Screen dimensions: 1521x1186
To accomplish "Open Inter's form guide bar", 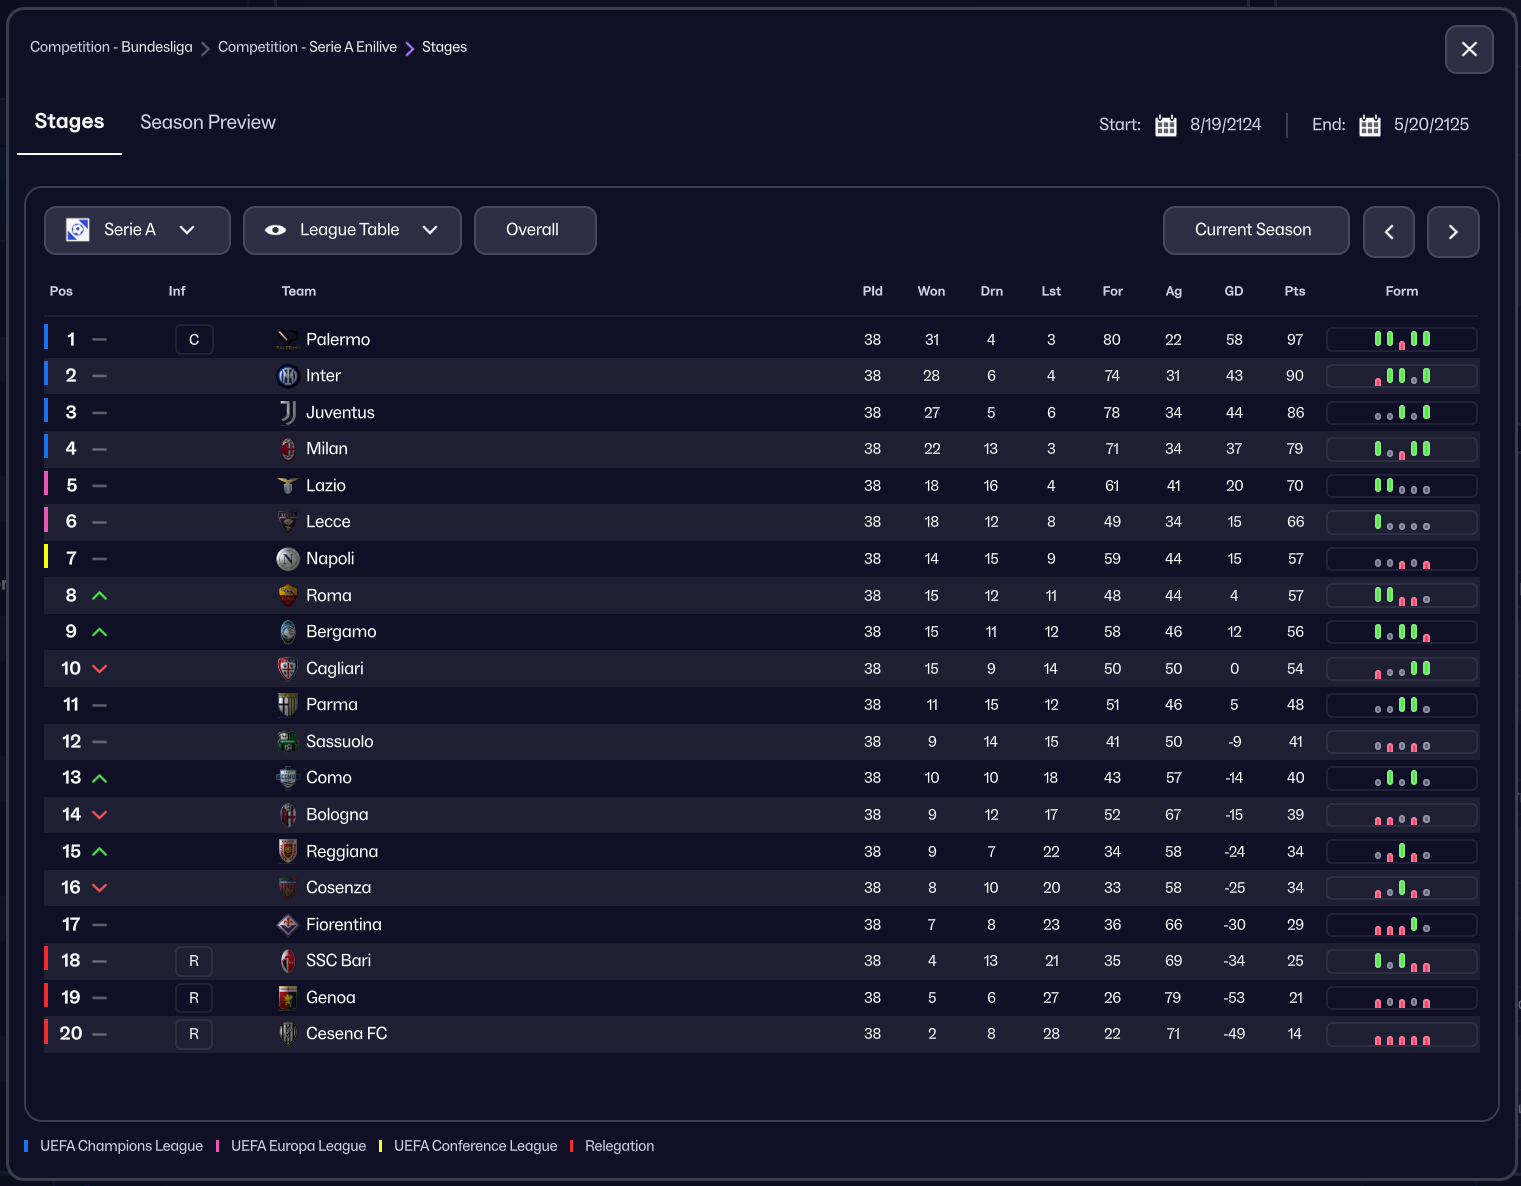I will [1402, 376].
